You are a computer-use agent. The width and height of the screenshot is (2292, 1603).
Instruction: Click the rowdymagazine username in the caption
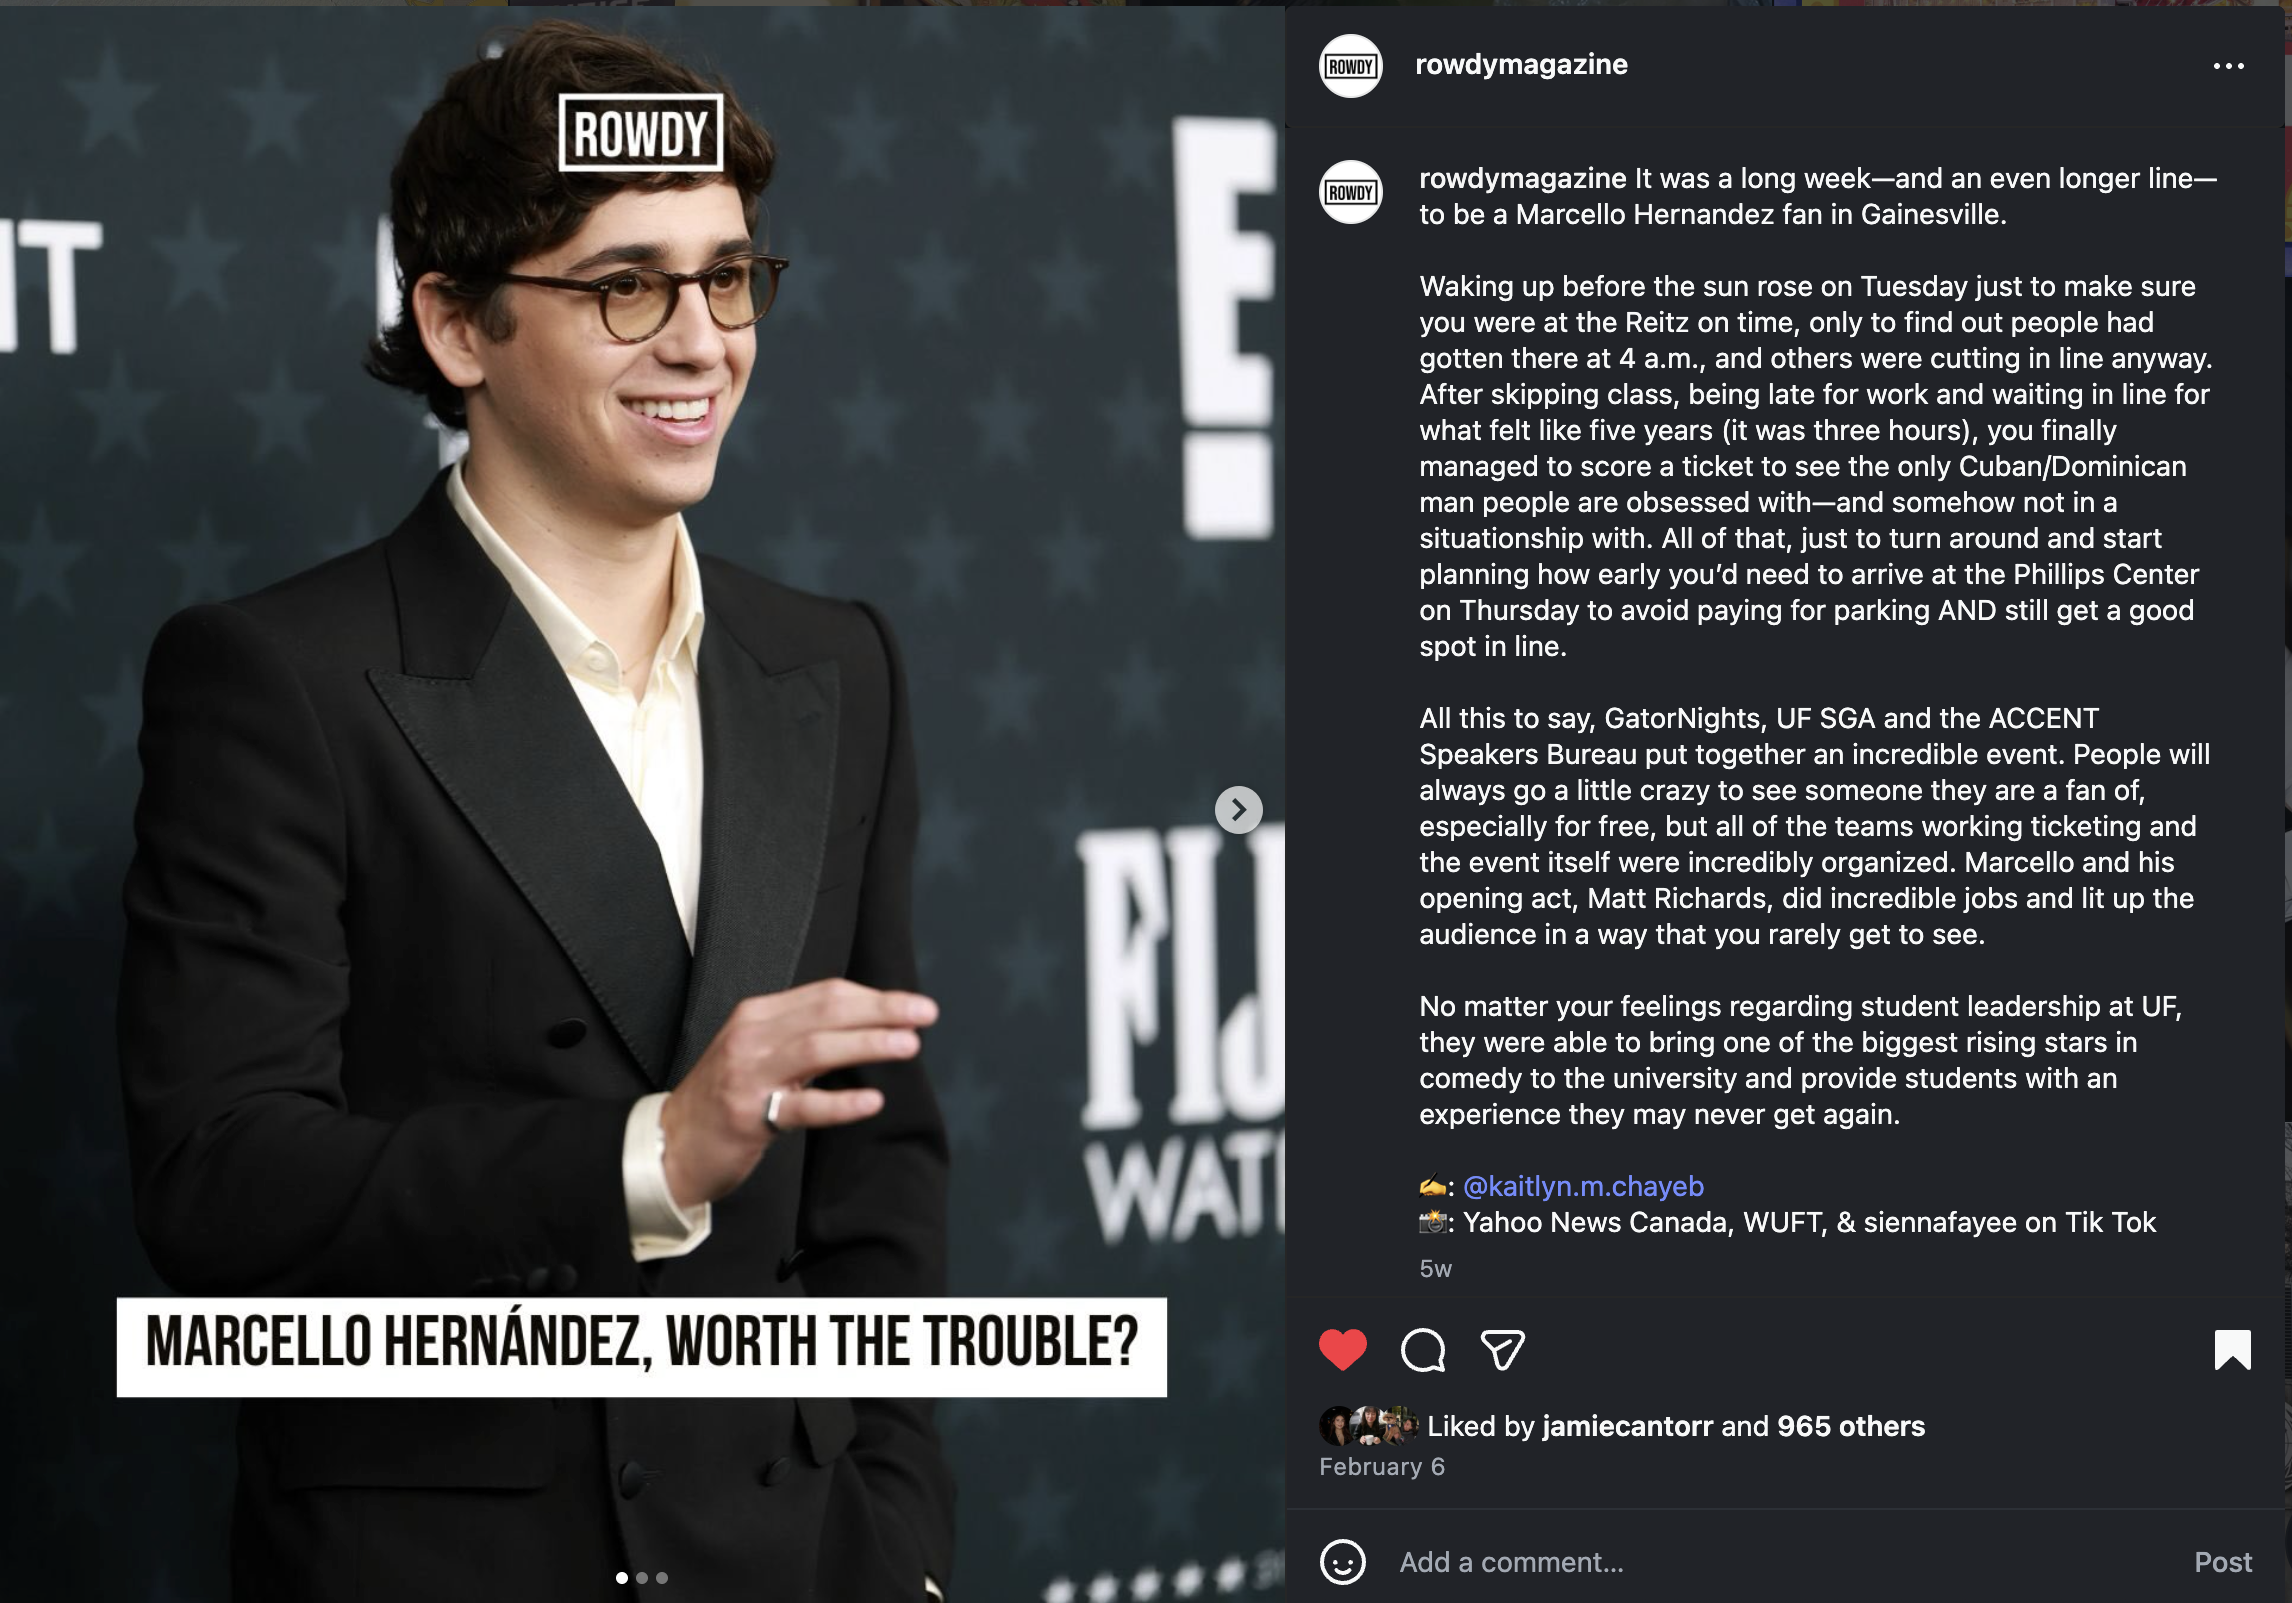[1522, 179]
